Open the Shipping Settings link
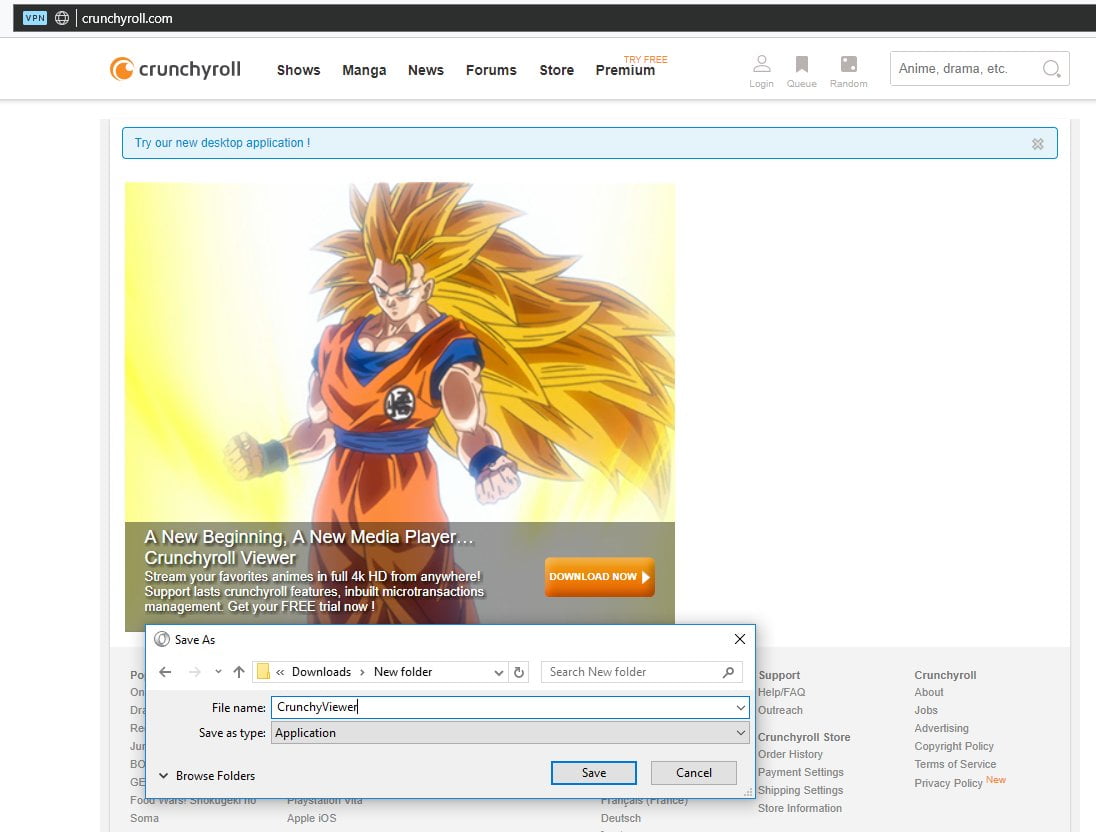 tap(800, 790)
